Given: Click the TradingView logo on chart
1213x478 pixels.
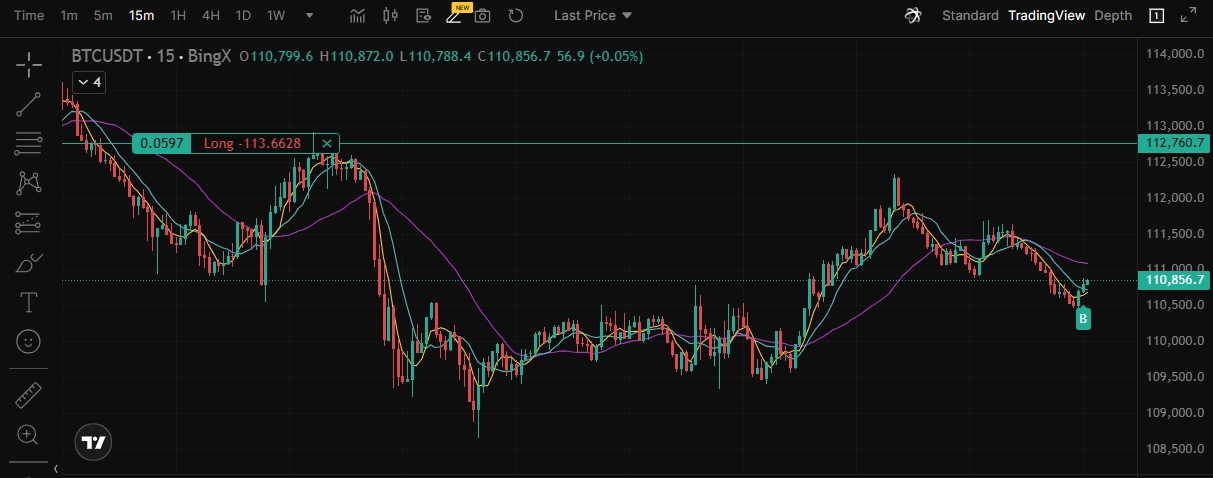Looking at the screenshot, I should pyautogui.click(x=94, y=441).
